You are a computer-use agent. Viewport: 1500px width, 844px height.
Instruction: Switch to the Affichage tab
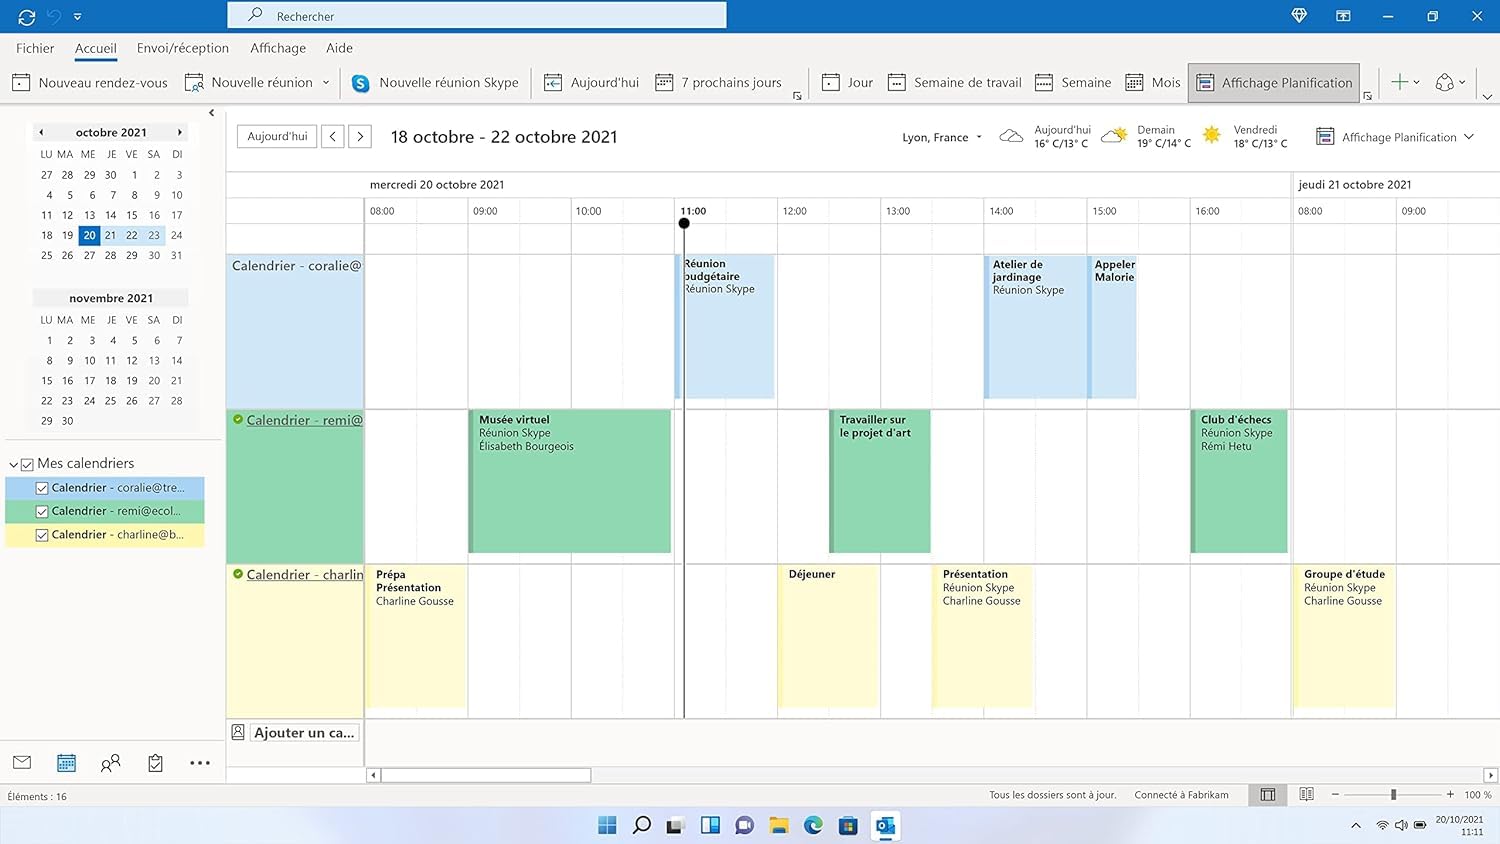click(x=278, y=48)
